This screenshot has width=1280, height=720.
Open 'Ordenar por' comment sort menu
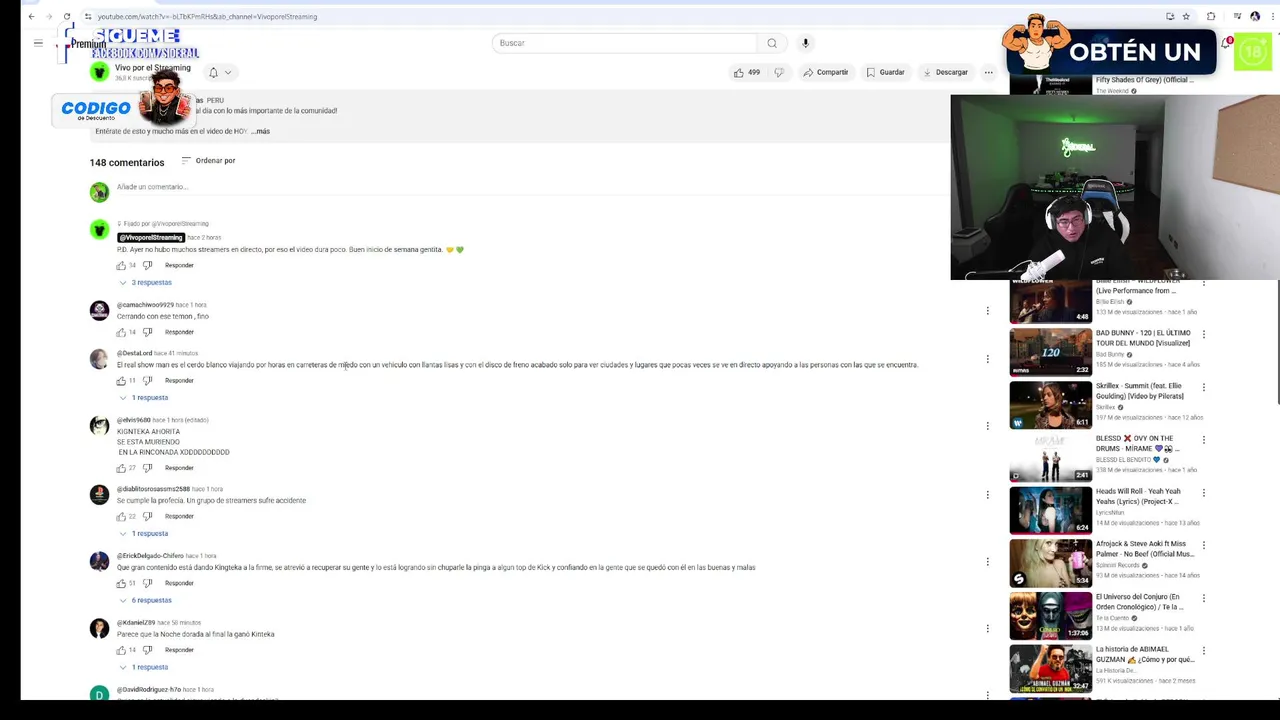tap(208, 160)
